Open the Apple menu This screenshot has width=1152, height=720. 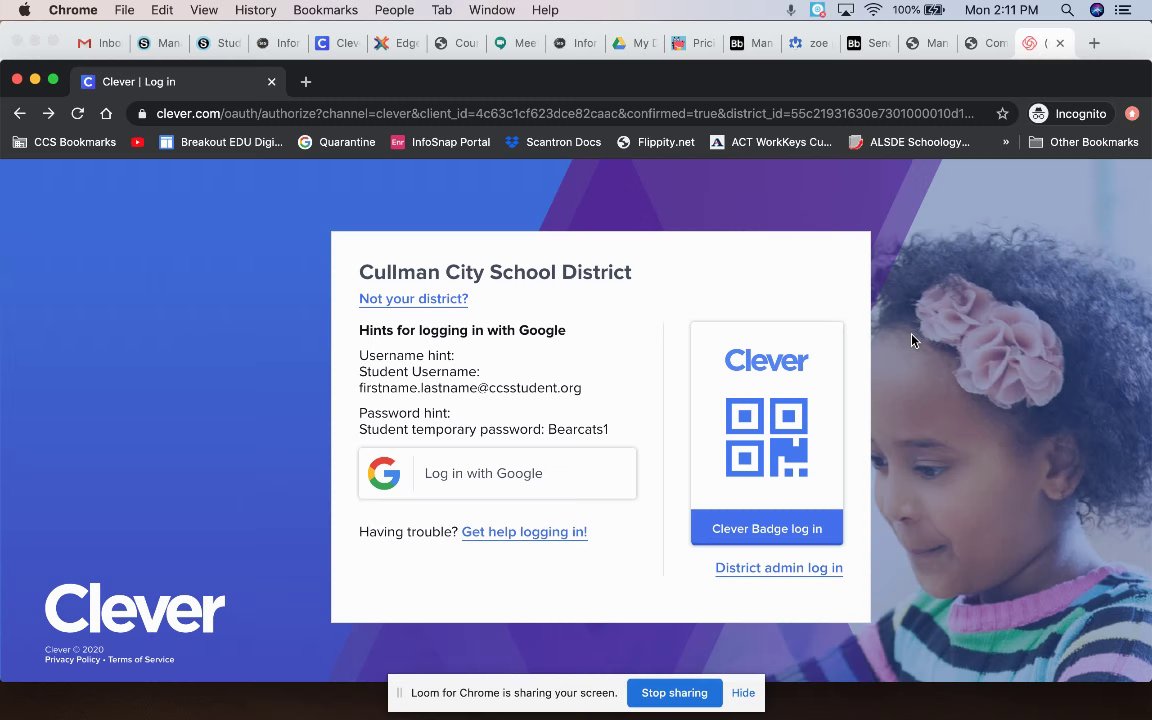coord(24,10)
